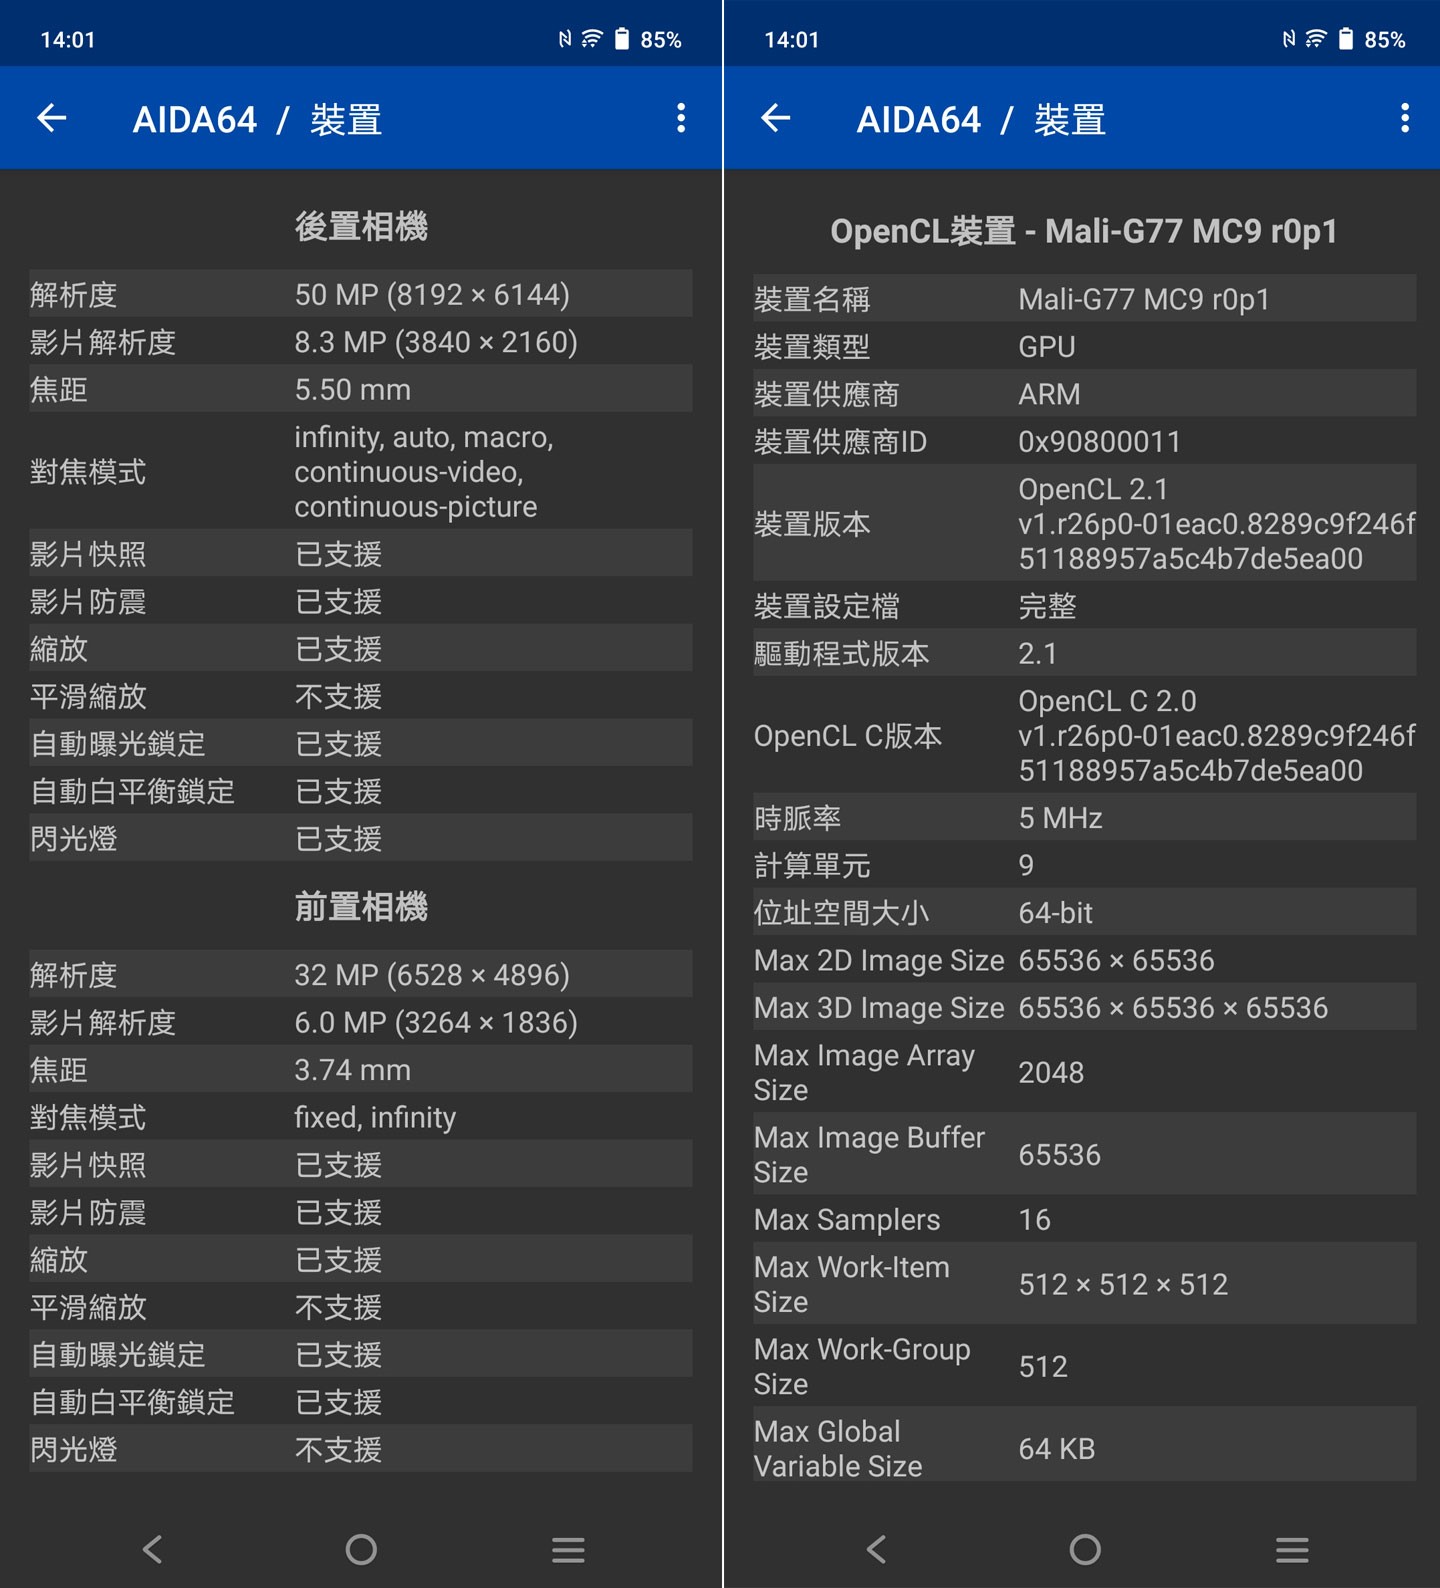This screenshot has height=1588, width=1440.
Task: Open the overflow menu on left screen
Action: [x=681, y=118]
